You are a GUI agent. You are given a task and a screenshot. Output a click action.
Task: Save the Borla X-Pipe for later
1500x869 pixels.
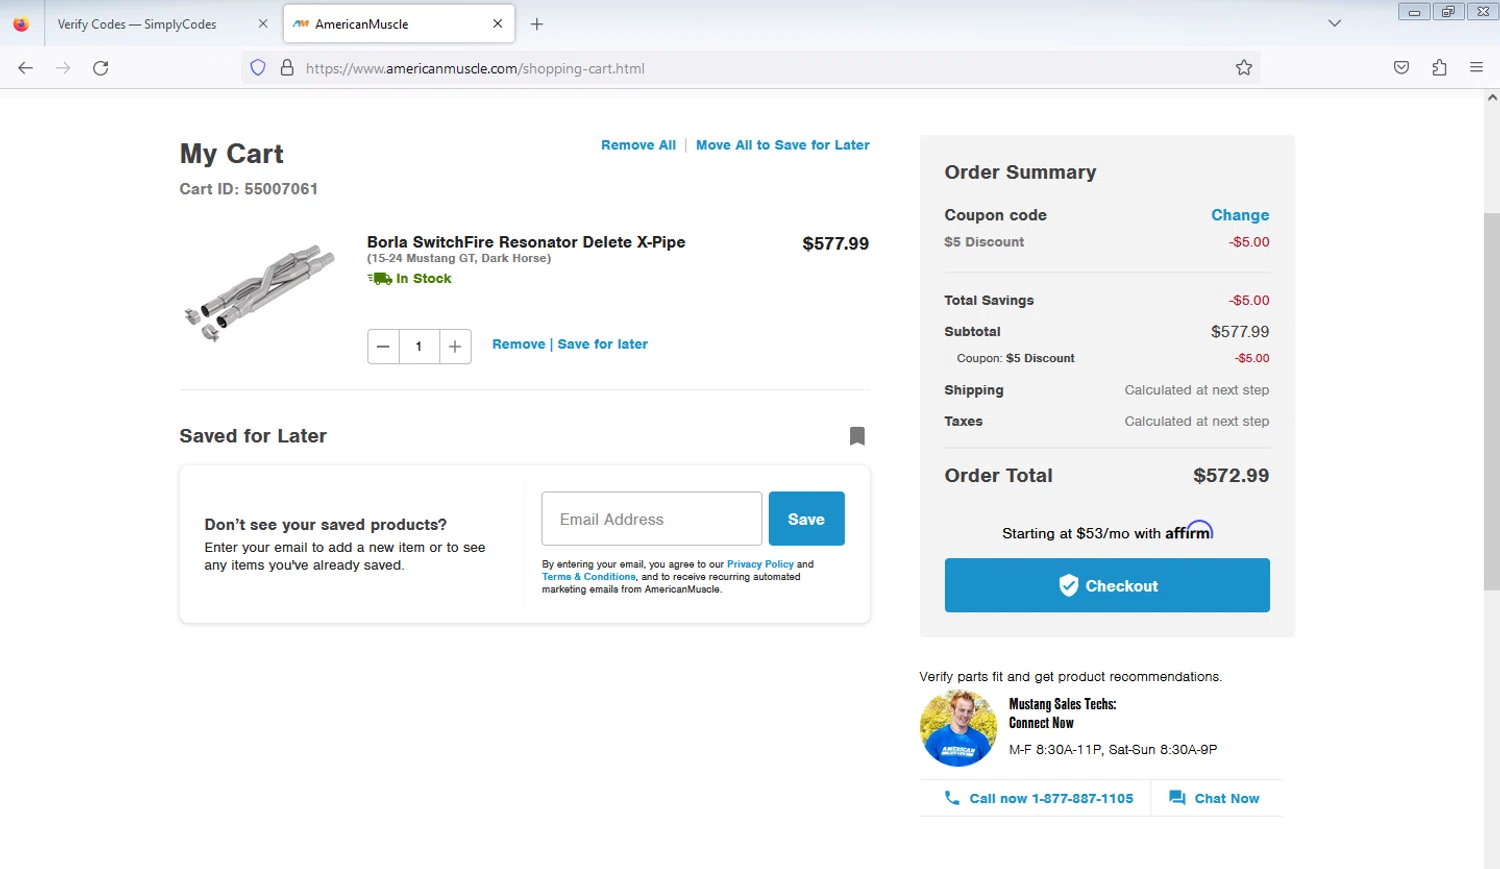[603, 344]
